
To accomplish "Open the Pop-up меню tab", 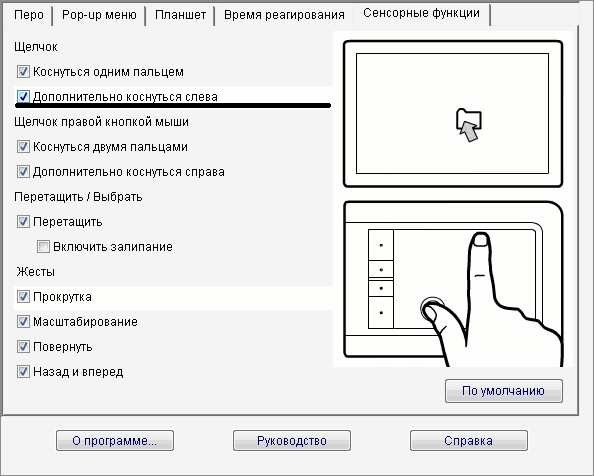I will click(99, 15).
